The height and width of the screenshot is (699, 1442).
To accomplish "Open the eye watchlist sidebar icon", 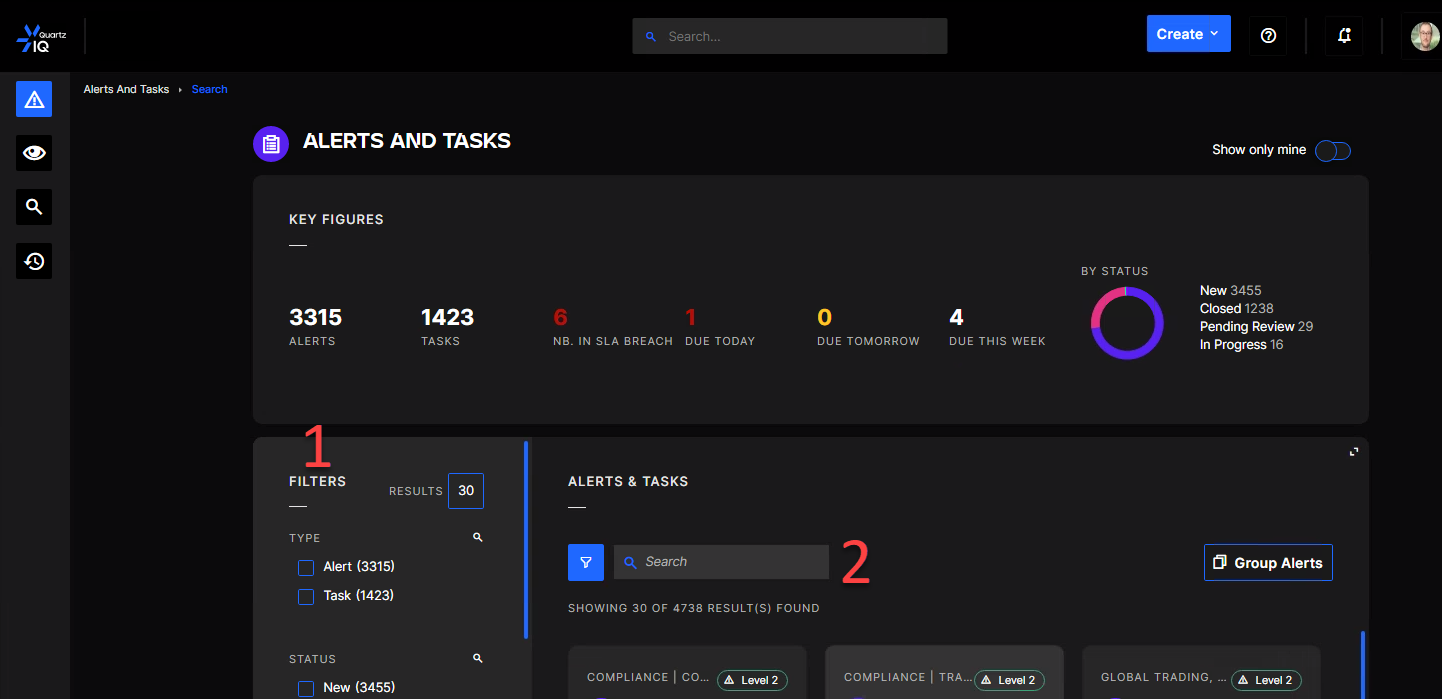I will pyautogui.click(x=34, y=153).
